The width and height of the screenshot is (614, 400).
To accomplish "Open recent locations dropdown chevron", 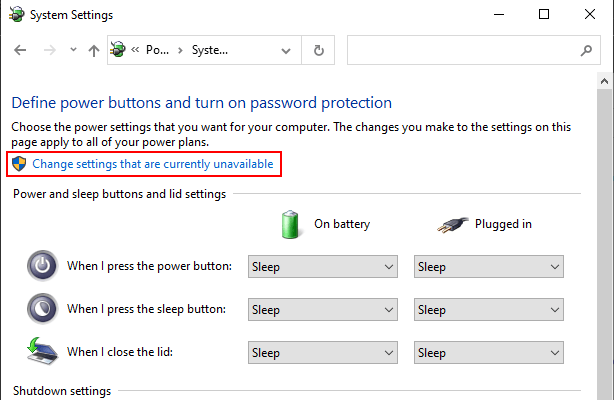I will click(x=73, y=50).
